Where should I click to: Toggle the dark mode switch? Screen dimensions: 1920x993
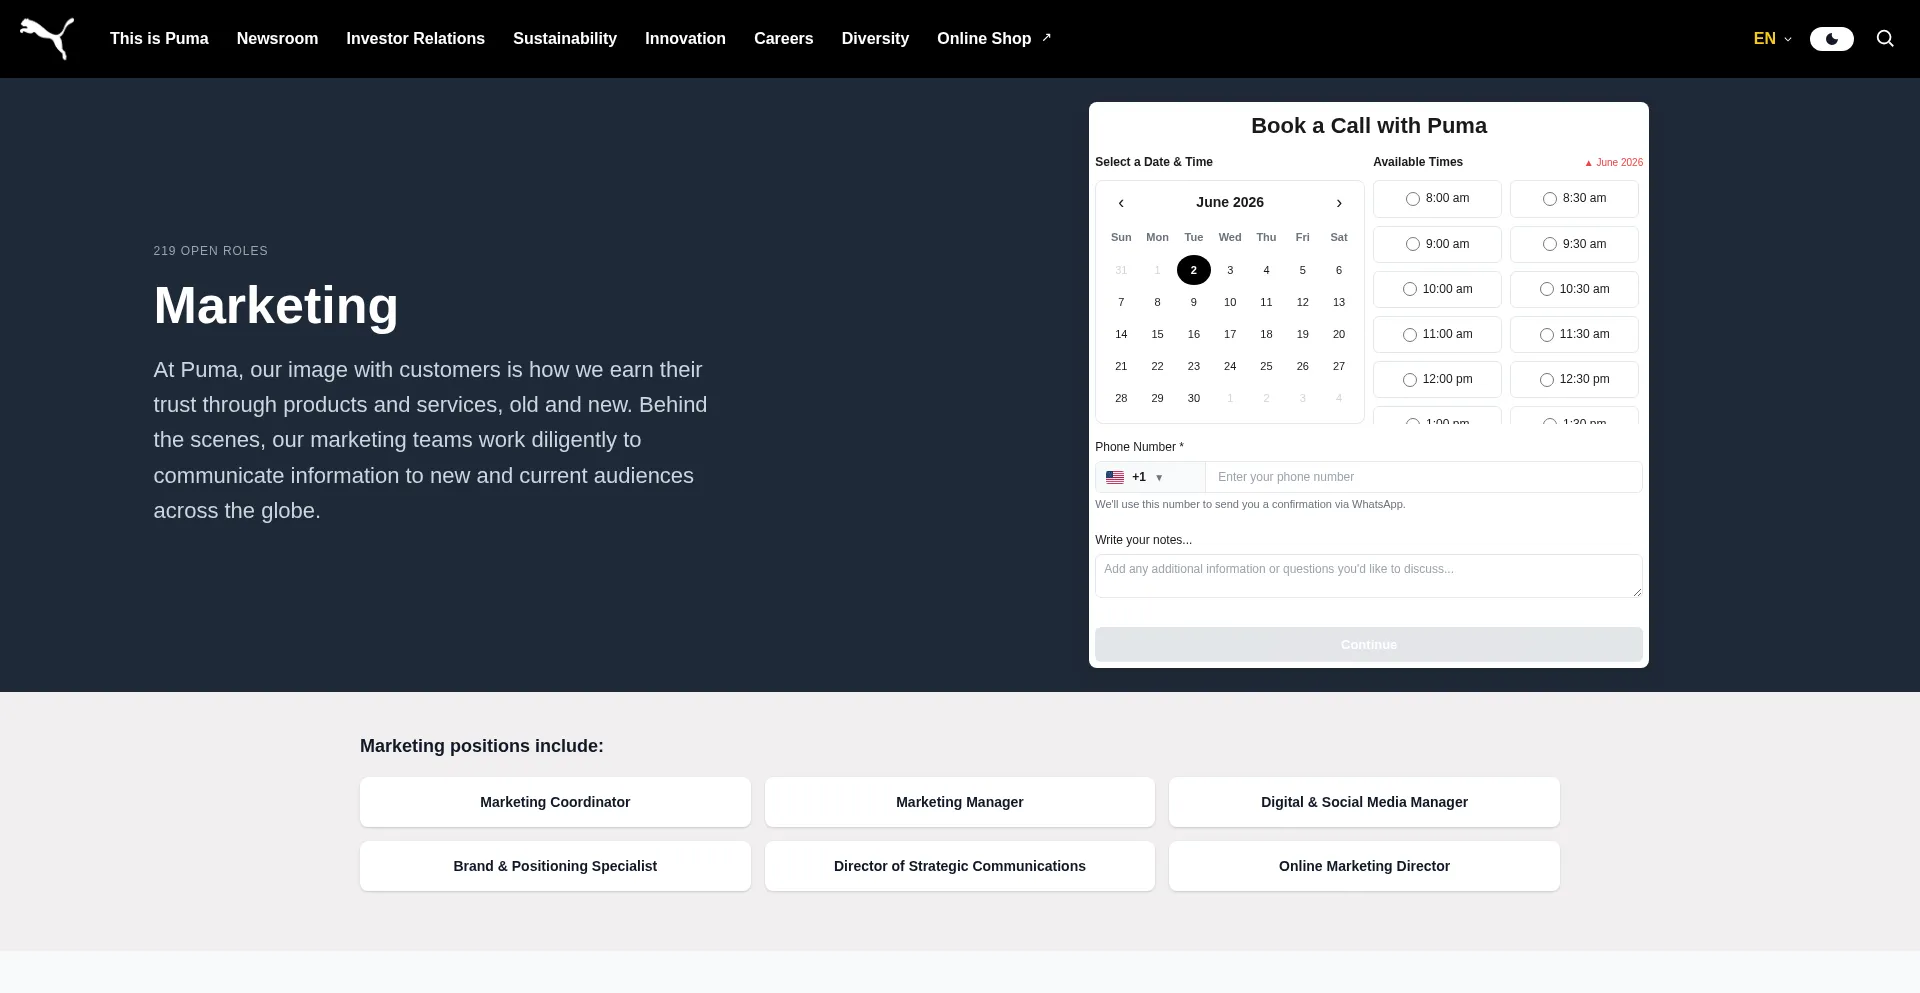coord(1831,39)
